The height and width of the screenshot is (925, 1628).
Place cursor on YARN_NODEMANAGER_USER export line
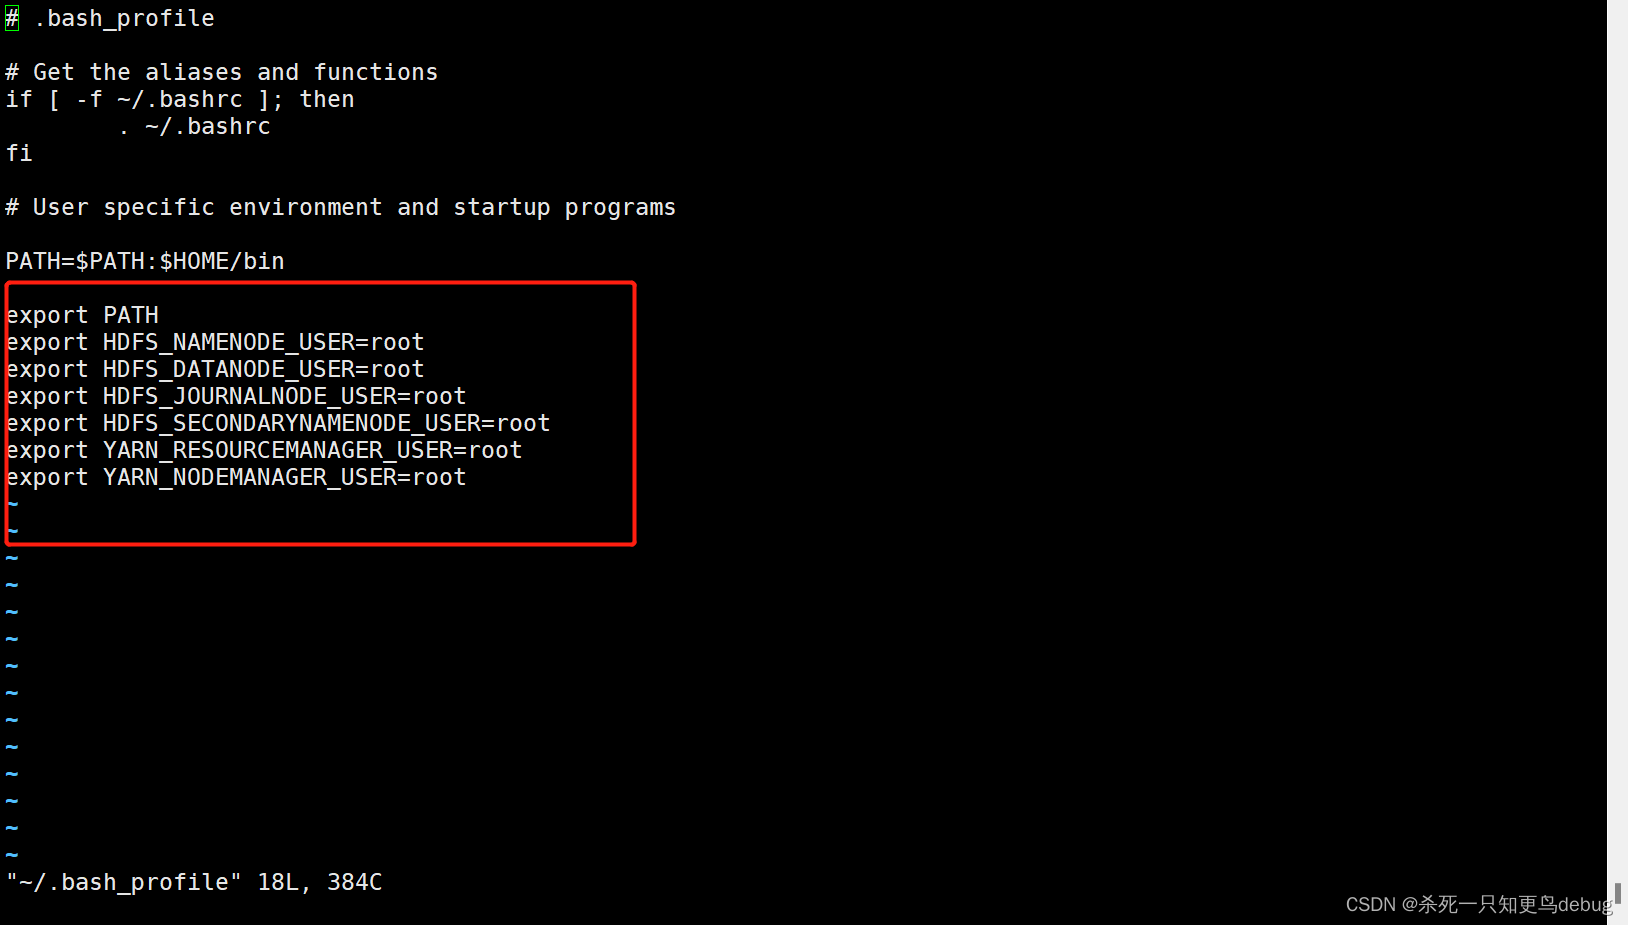tap(236, 477)
